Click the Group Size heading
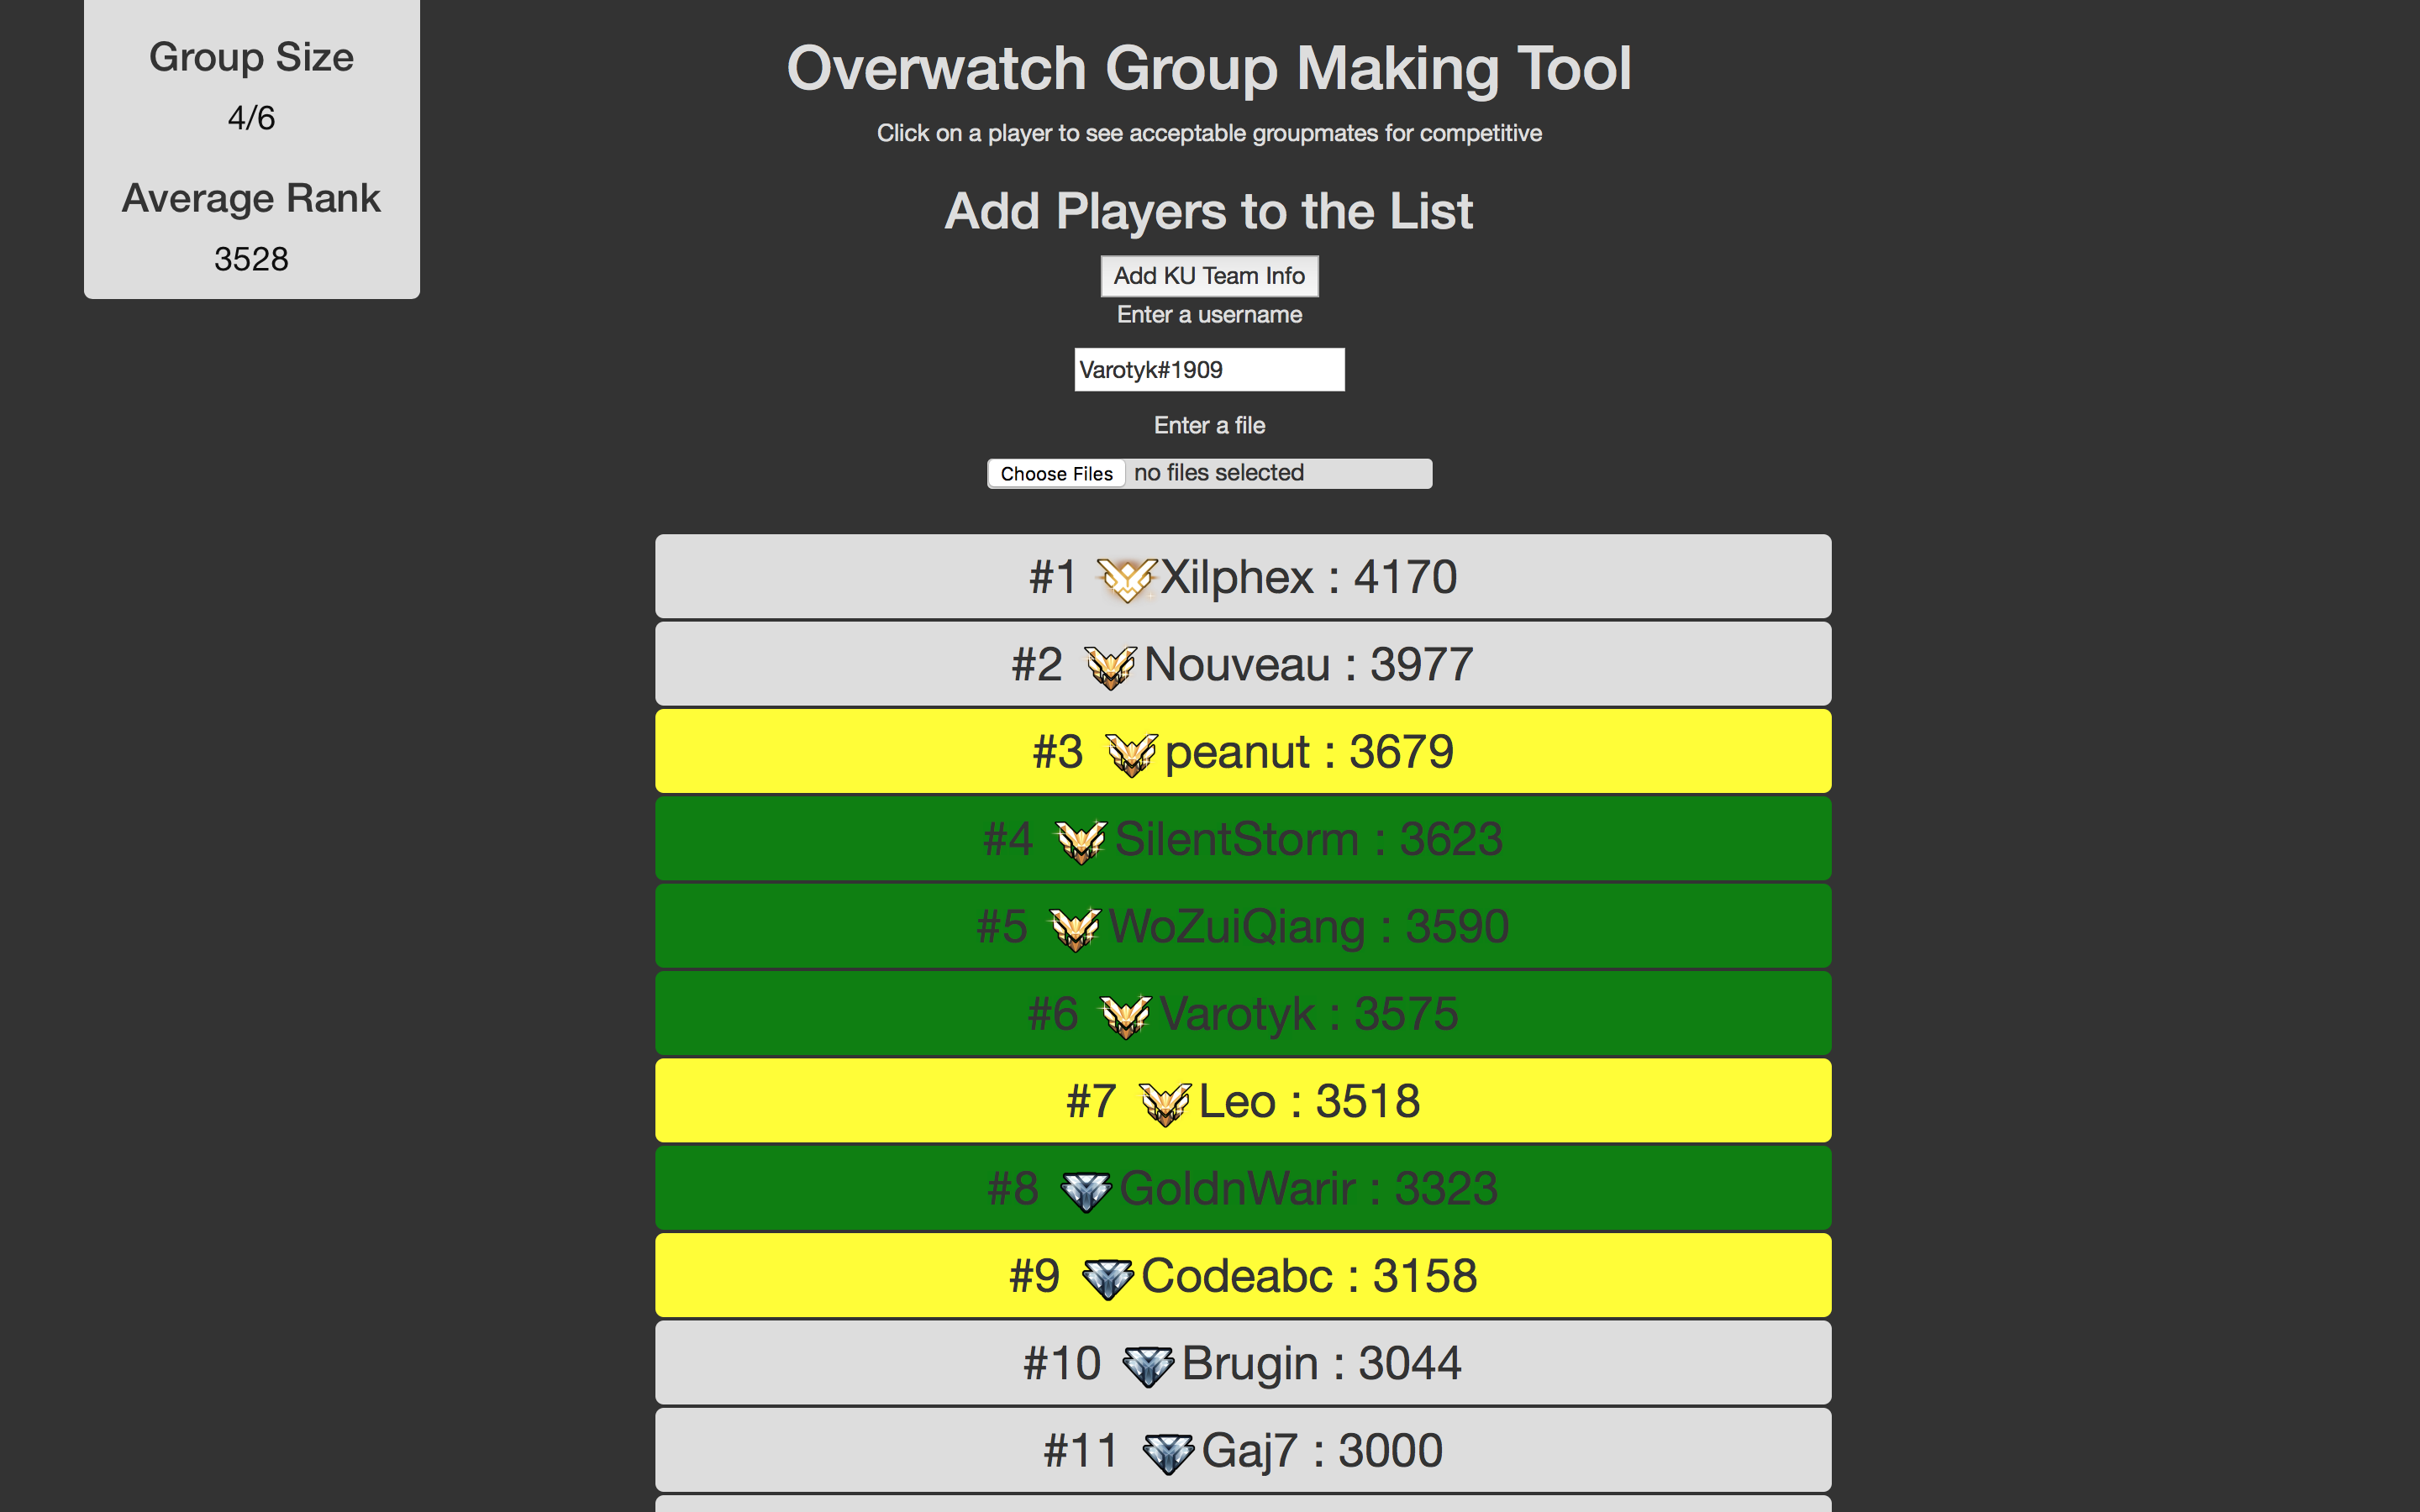The height and width of the screenshot is (1512, 2420). click(251, 58)
